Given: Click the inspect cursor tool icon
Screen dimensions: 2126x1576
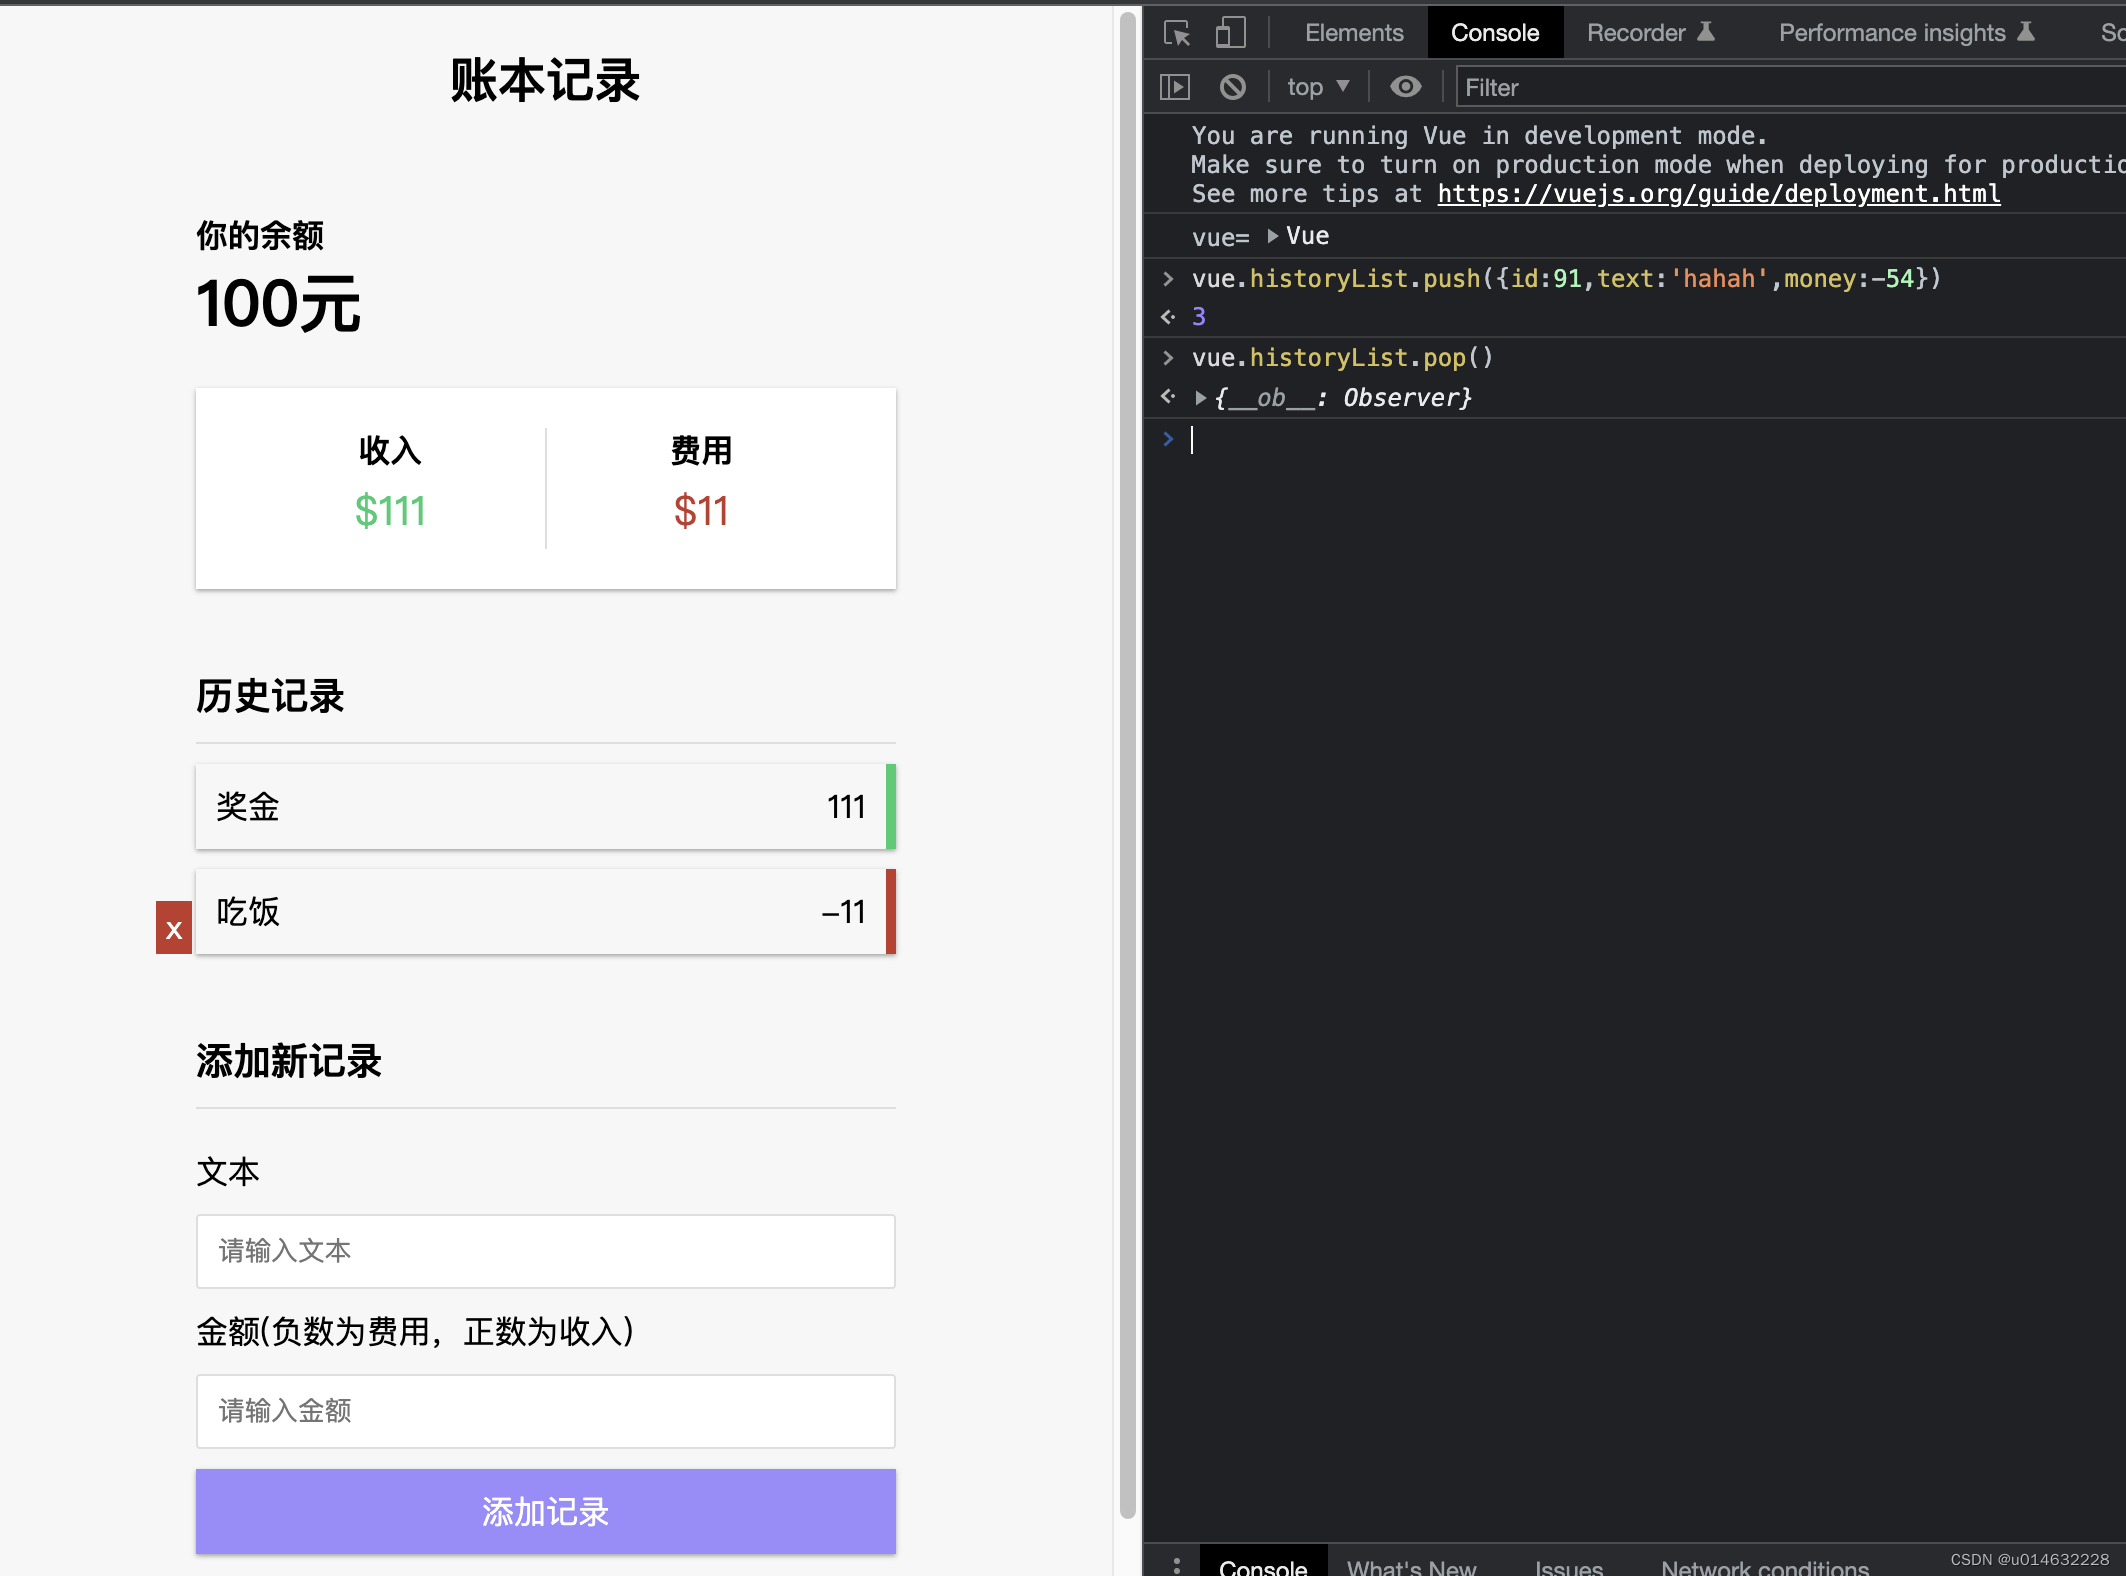Looking at the screenshot, I should [x=1174, y=31].
